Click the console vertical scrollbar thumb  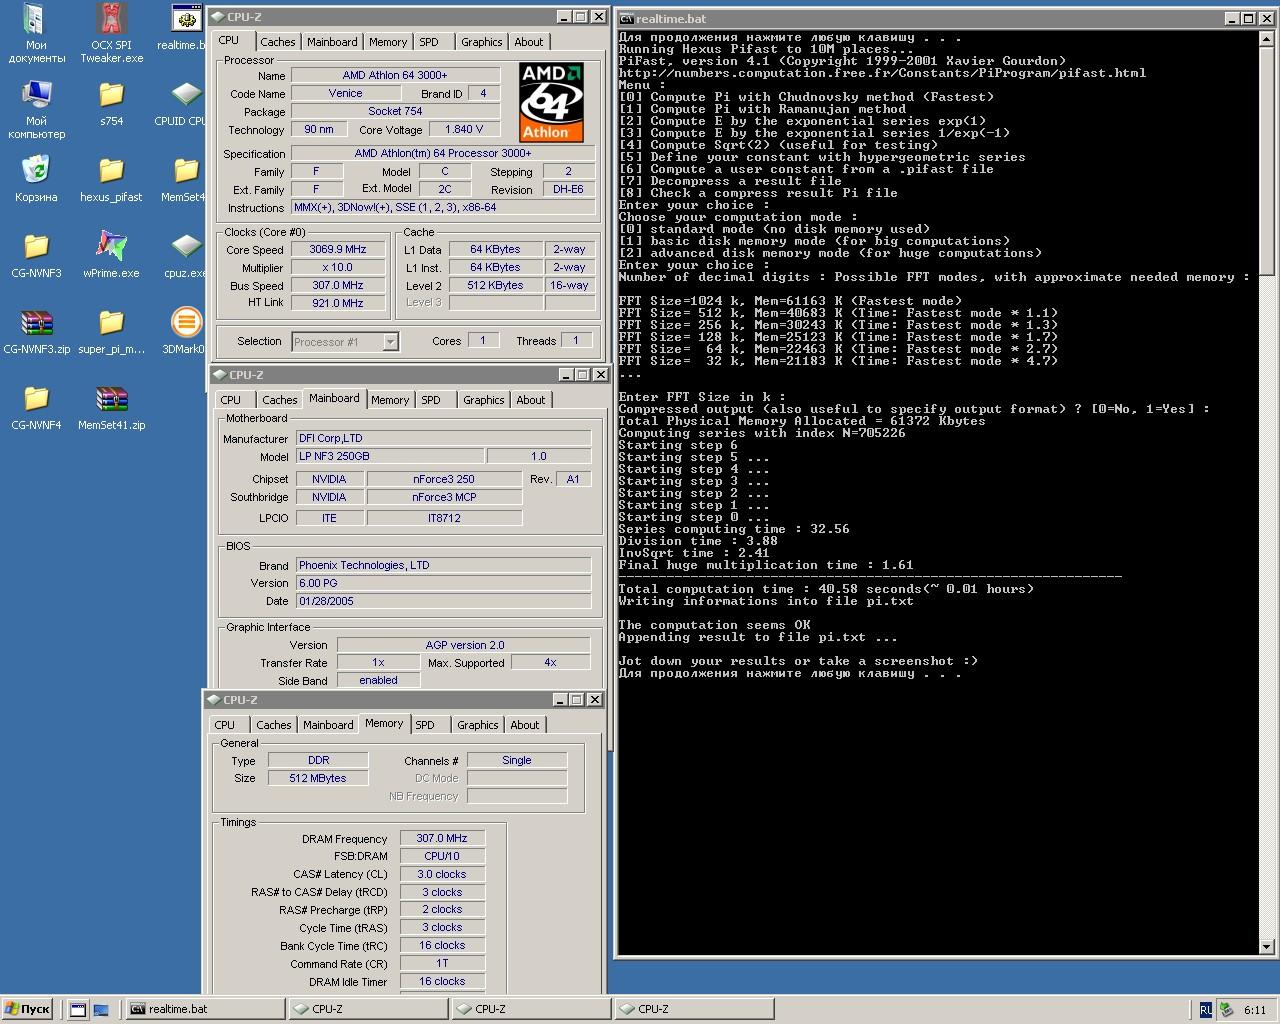[1267, 160]
